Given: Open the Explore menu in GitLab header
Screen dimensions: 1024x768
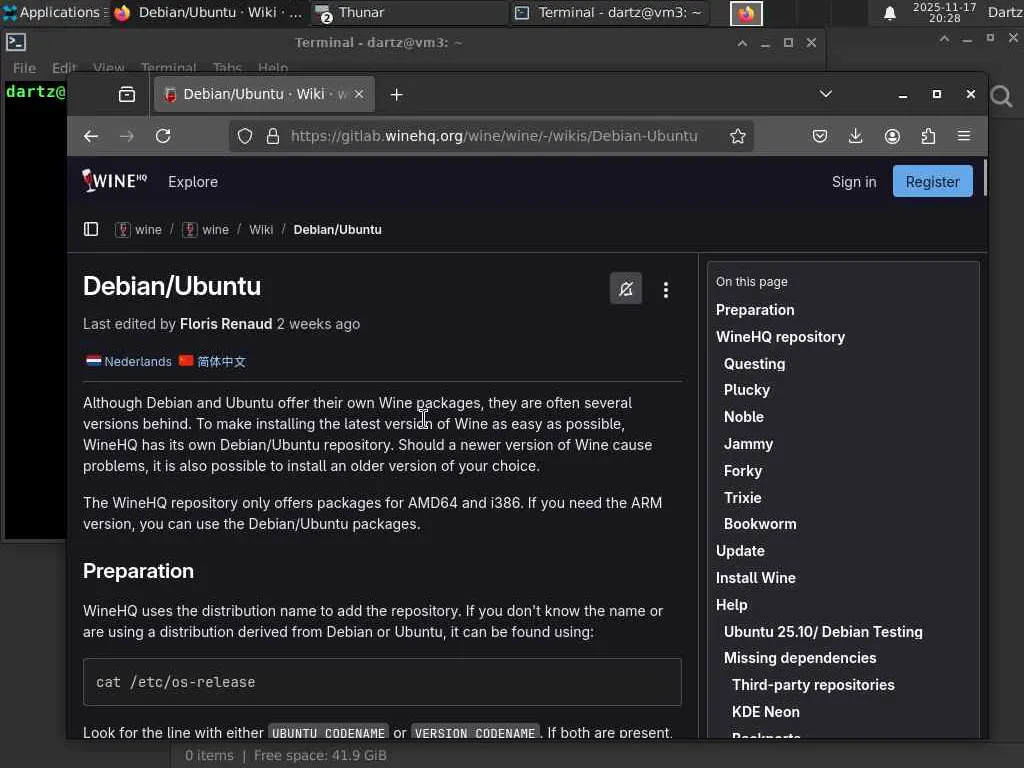Looking at the screenshot, I should 193,182.
